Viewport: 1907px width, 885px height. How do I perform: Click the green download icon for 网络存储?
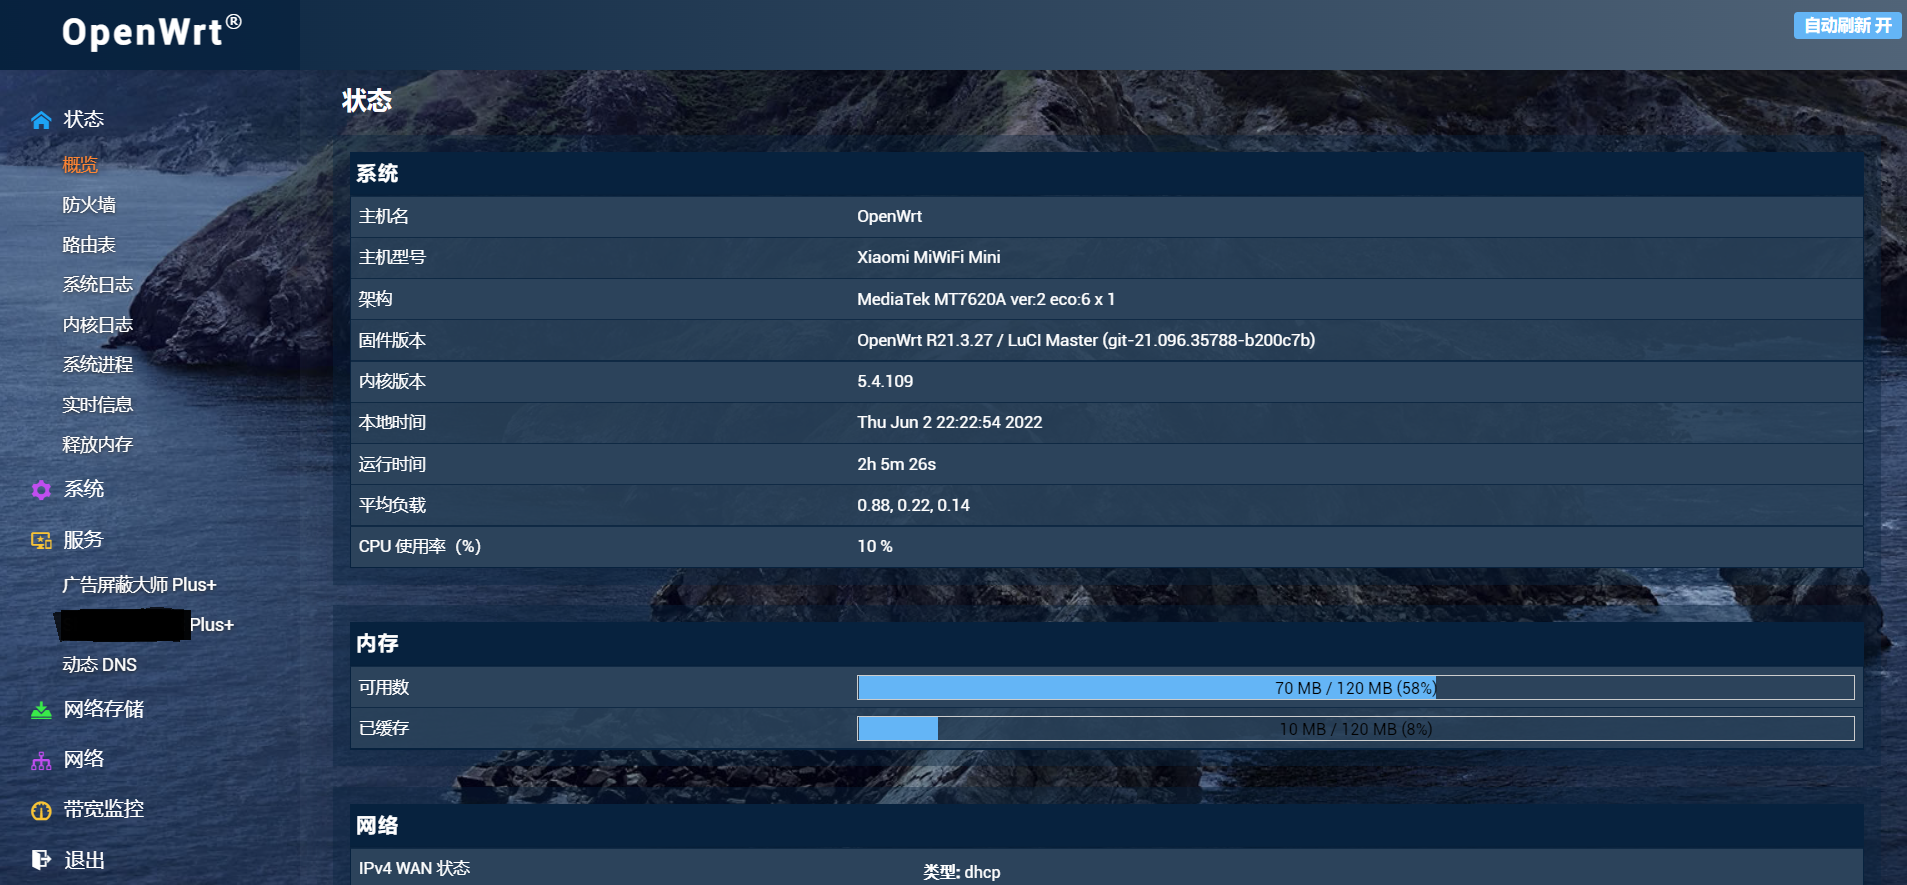click(x=41, y=710)
